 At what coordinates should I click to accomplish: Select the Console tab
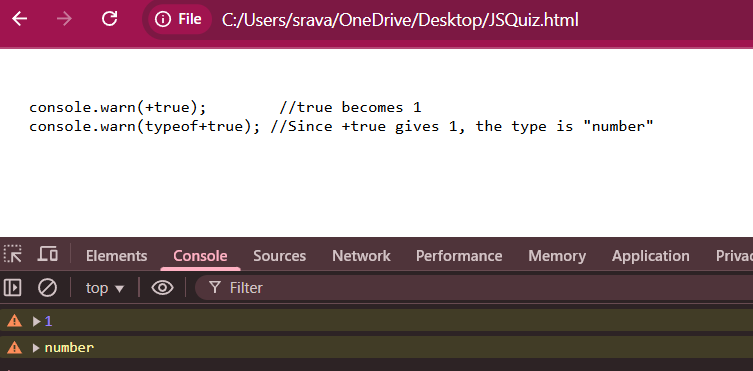pos(200,256)
